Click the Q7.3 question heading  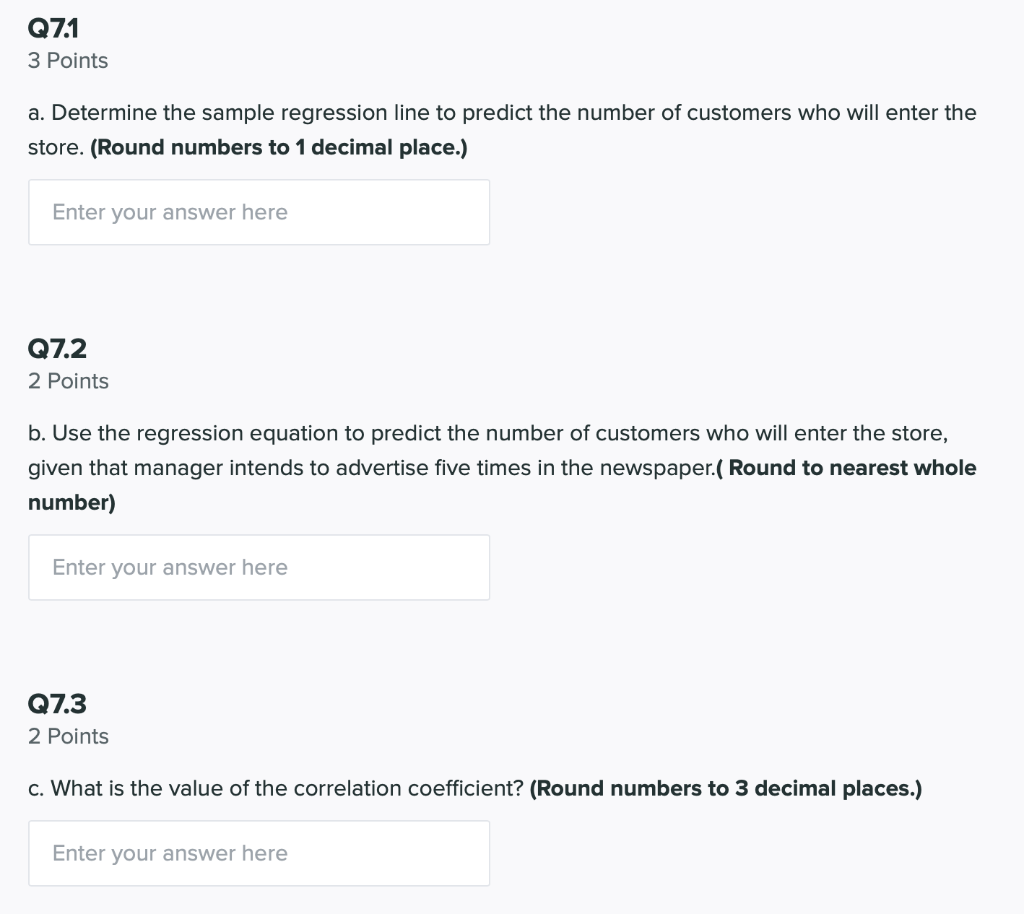tap(57, 704)
